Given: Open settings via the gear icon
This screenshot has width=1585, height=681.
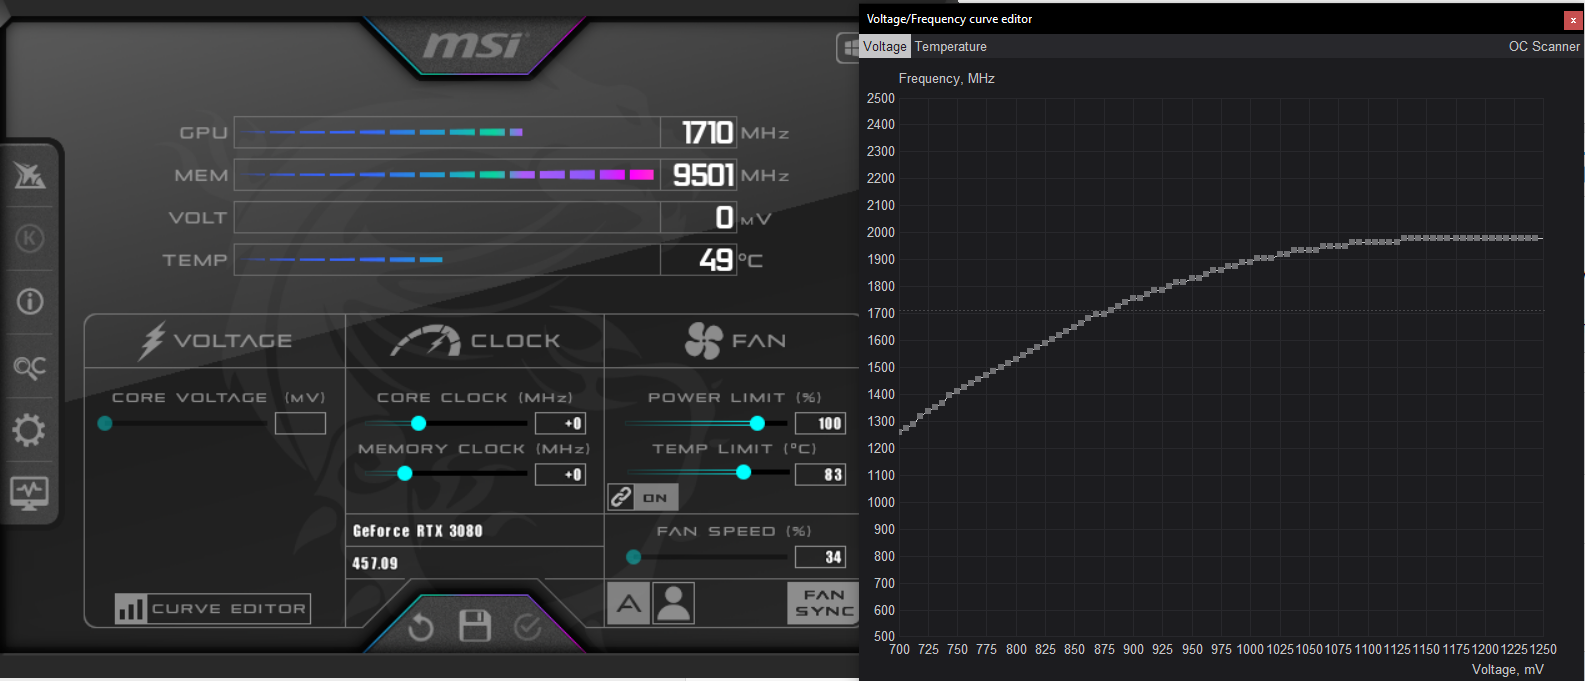Looking at the screenshot, I should point(29,431).
